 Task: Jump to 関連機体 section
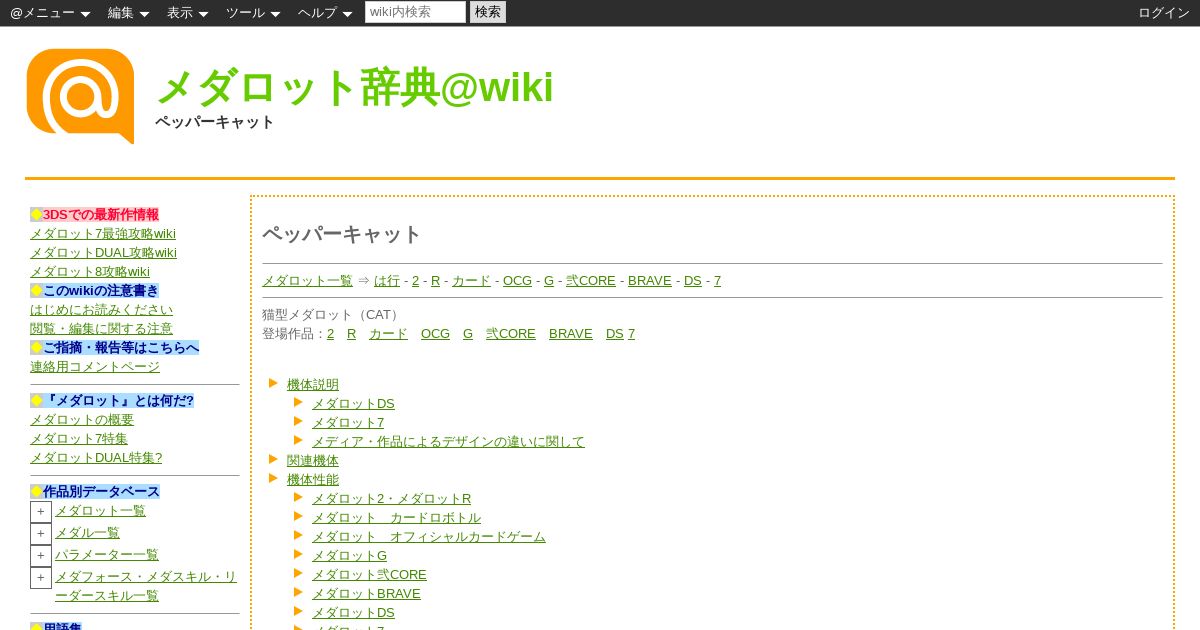[313, 461]
